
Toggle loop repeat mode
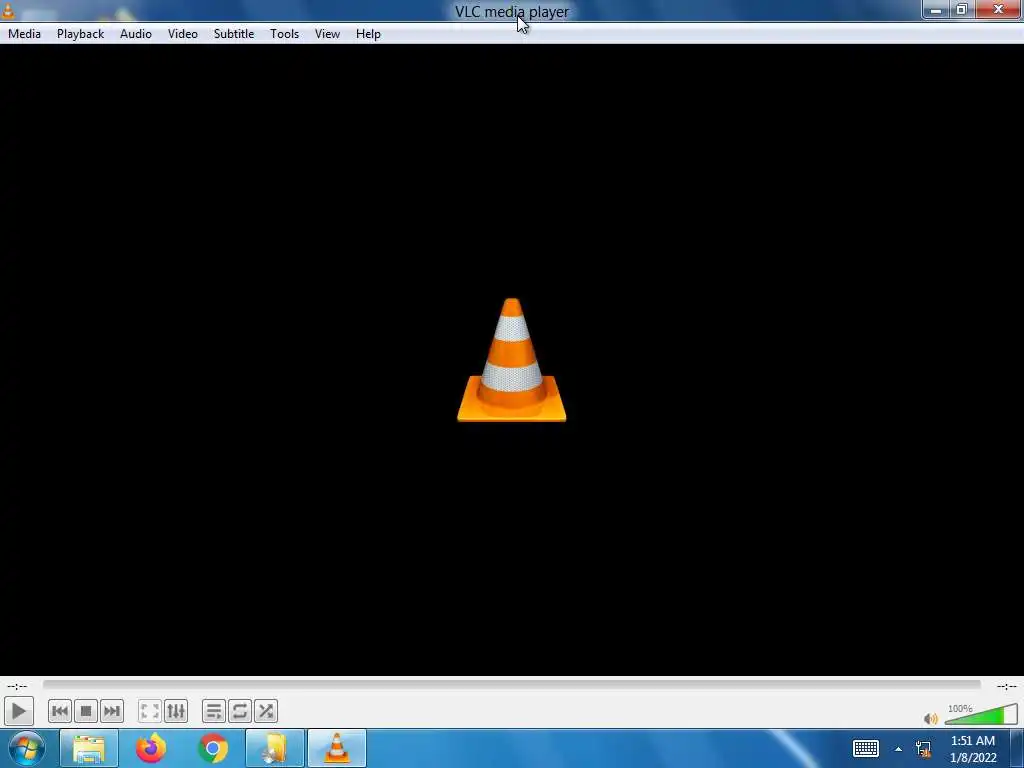coord(240,711)
